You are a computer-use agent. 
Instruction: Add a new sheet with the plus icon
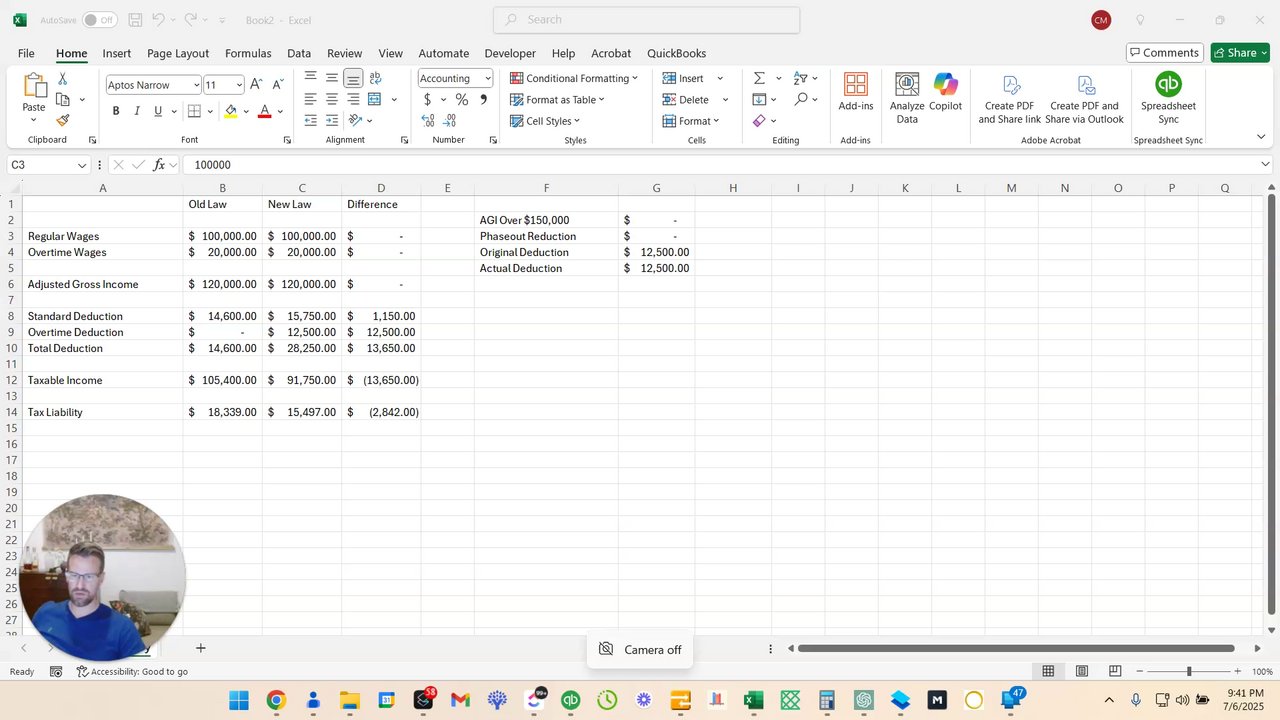click(200, 648)
